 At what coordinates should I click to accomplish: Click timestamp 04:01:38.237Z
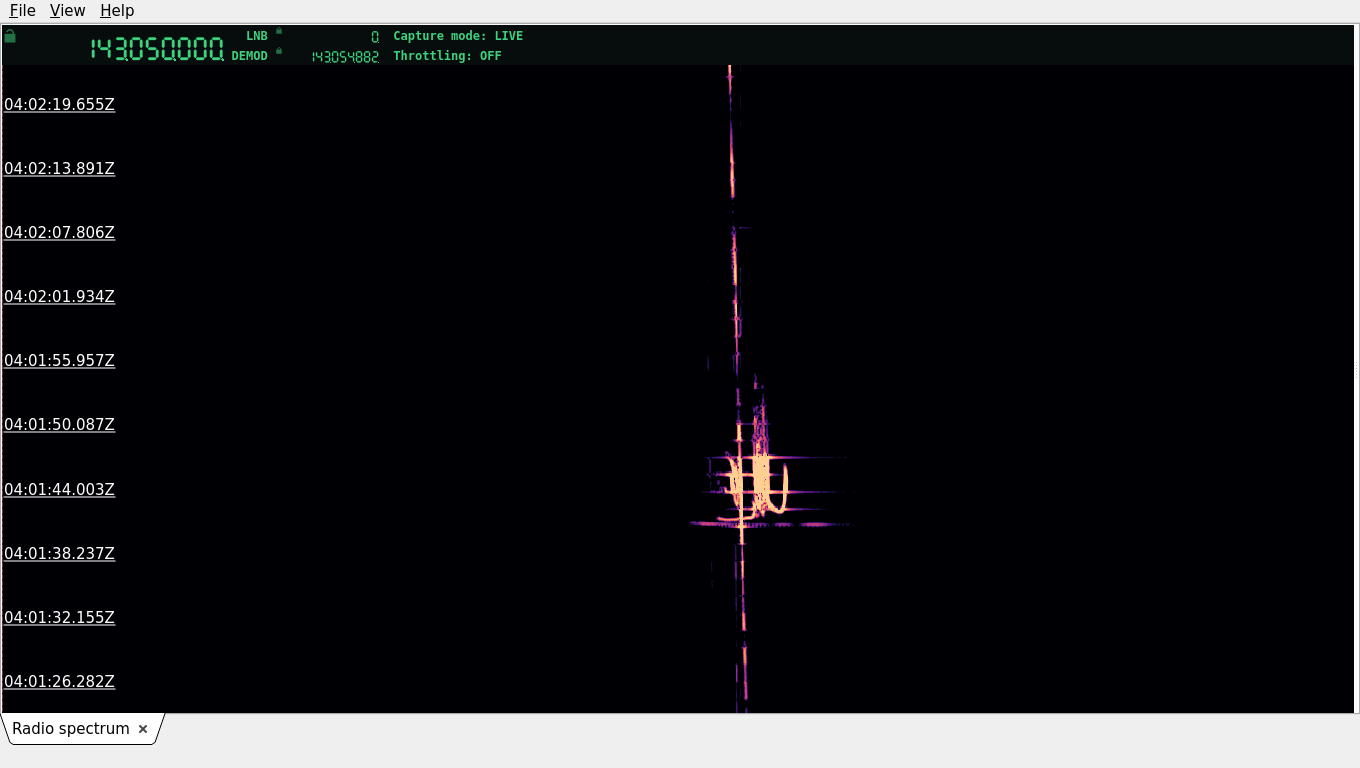(59, 553)
